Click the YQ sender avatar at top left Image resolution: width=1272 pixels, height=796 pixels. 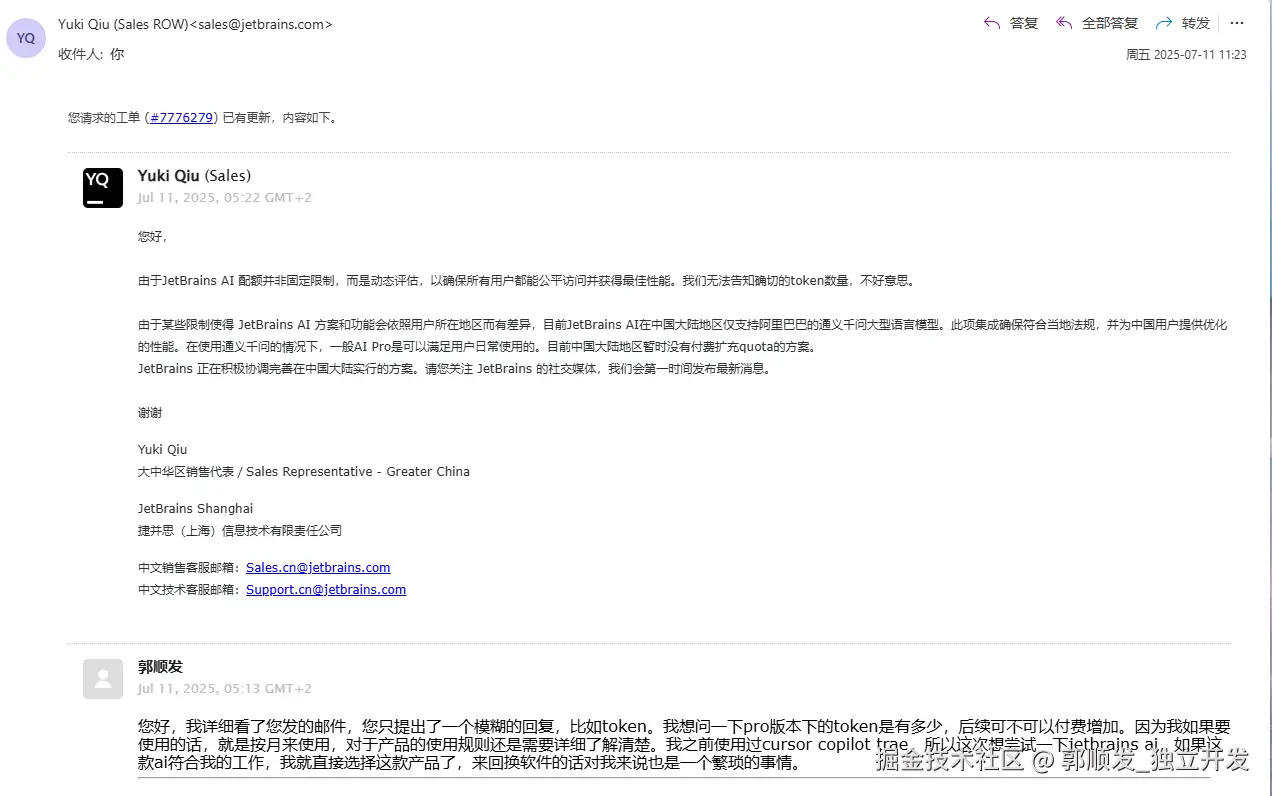tap(25, 37)
